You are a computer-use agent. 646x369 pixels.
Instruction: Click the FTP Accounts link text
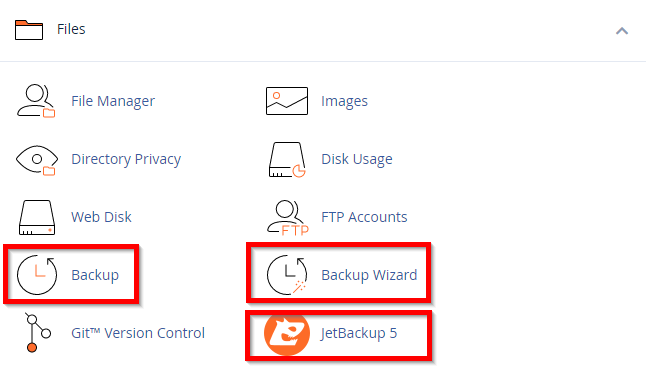[364, 217]
